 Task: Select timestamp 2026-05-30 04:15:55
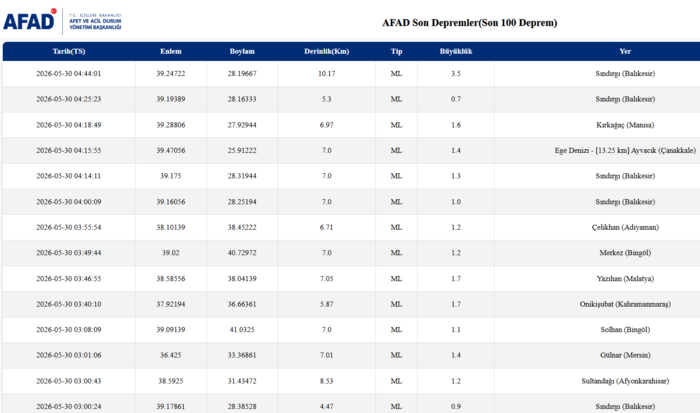point(69,150)
